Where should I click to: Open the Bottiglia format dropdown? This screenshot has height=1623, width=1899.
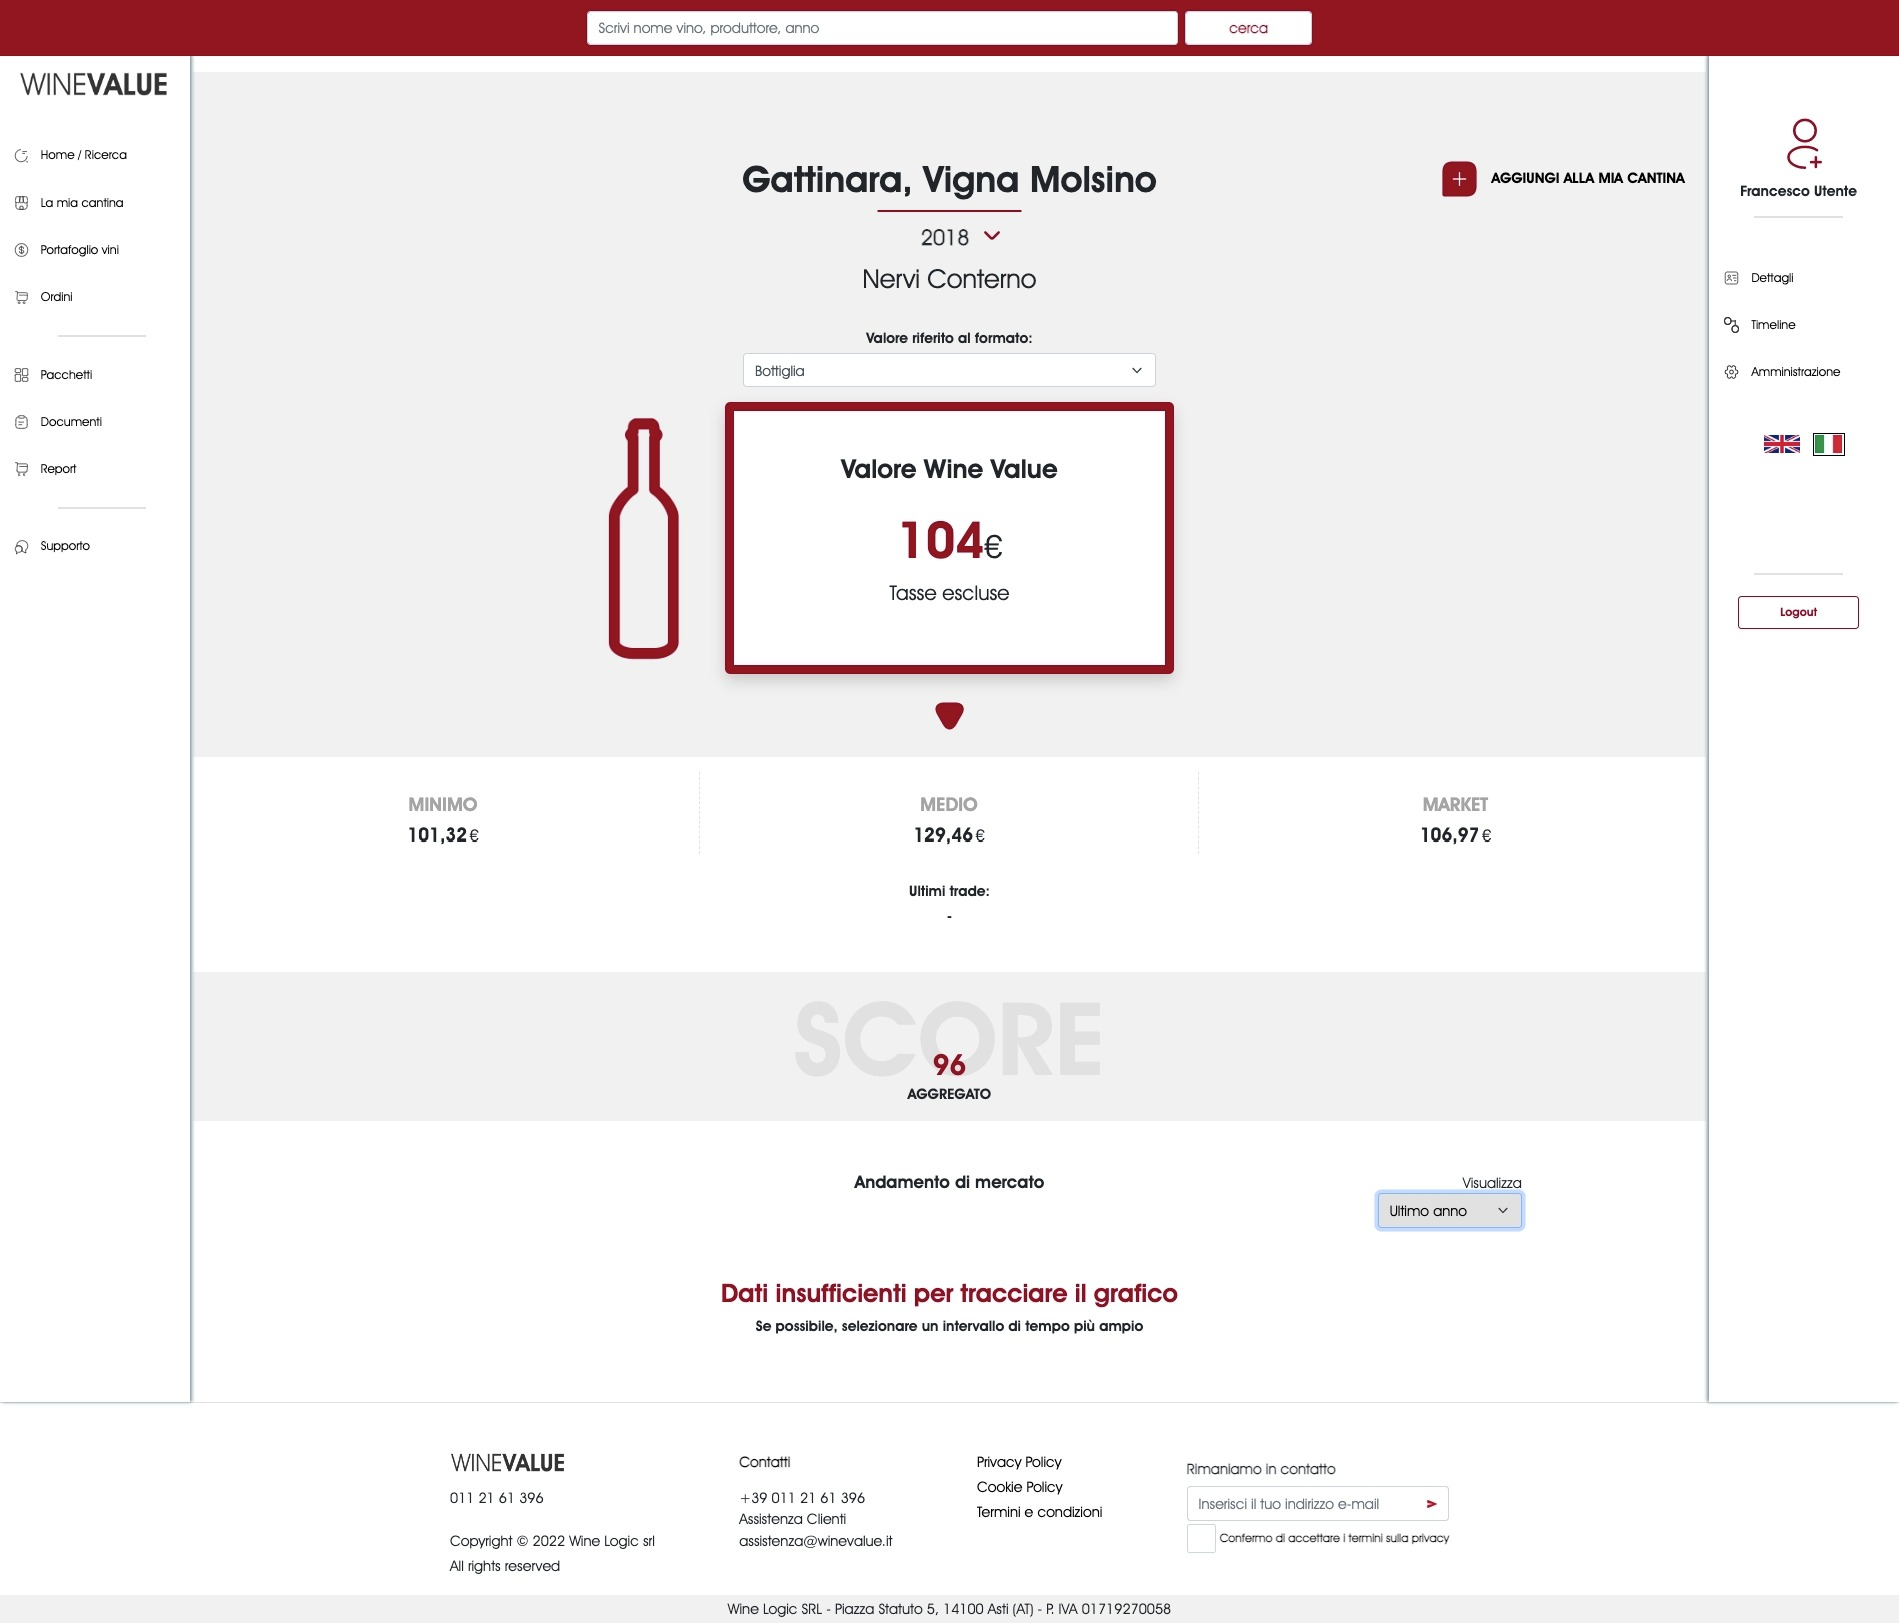pos(949,370)
